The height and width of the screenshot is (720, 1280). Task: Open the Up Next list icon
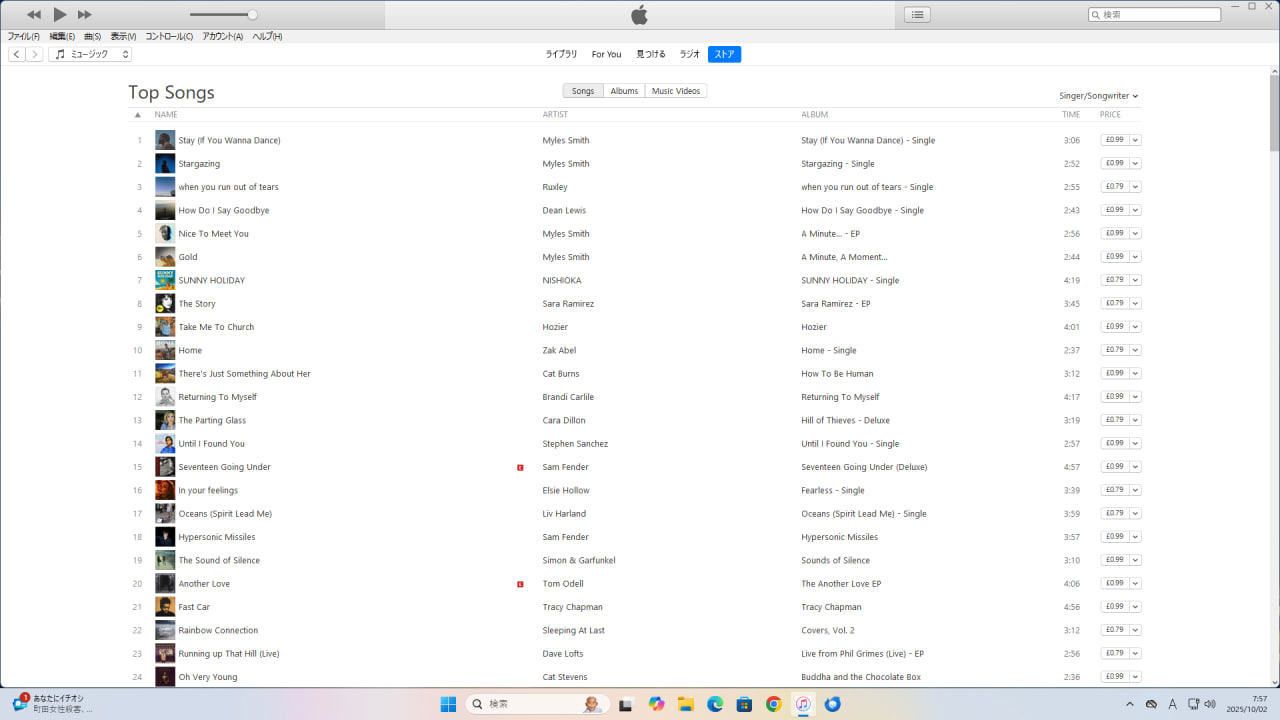pos(917,14)
